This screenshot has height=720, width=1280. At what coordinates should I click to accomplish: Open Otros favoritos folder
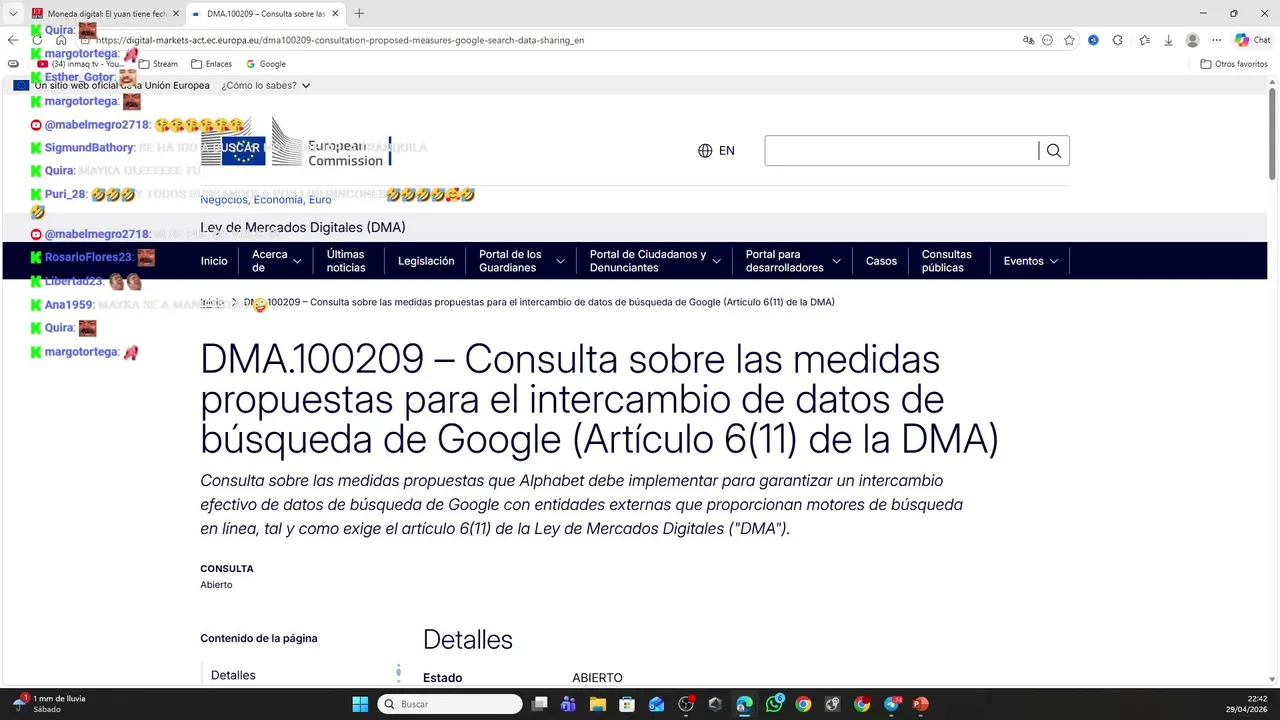tap(1234, 64)
